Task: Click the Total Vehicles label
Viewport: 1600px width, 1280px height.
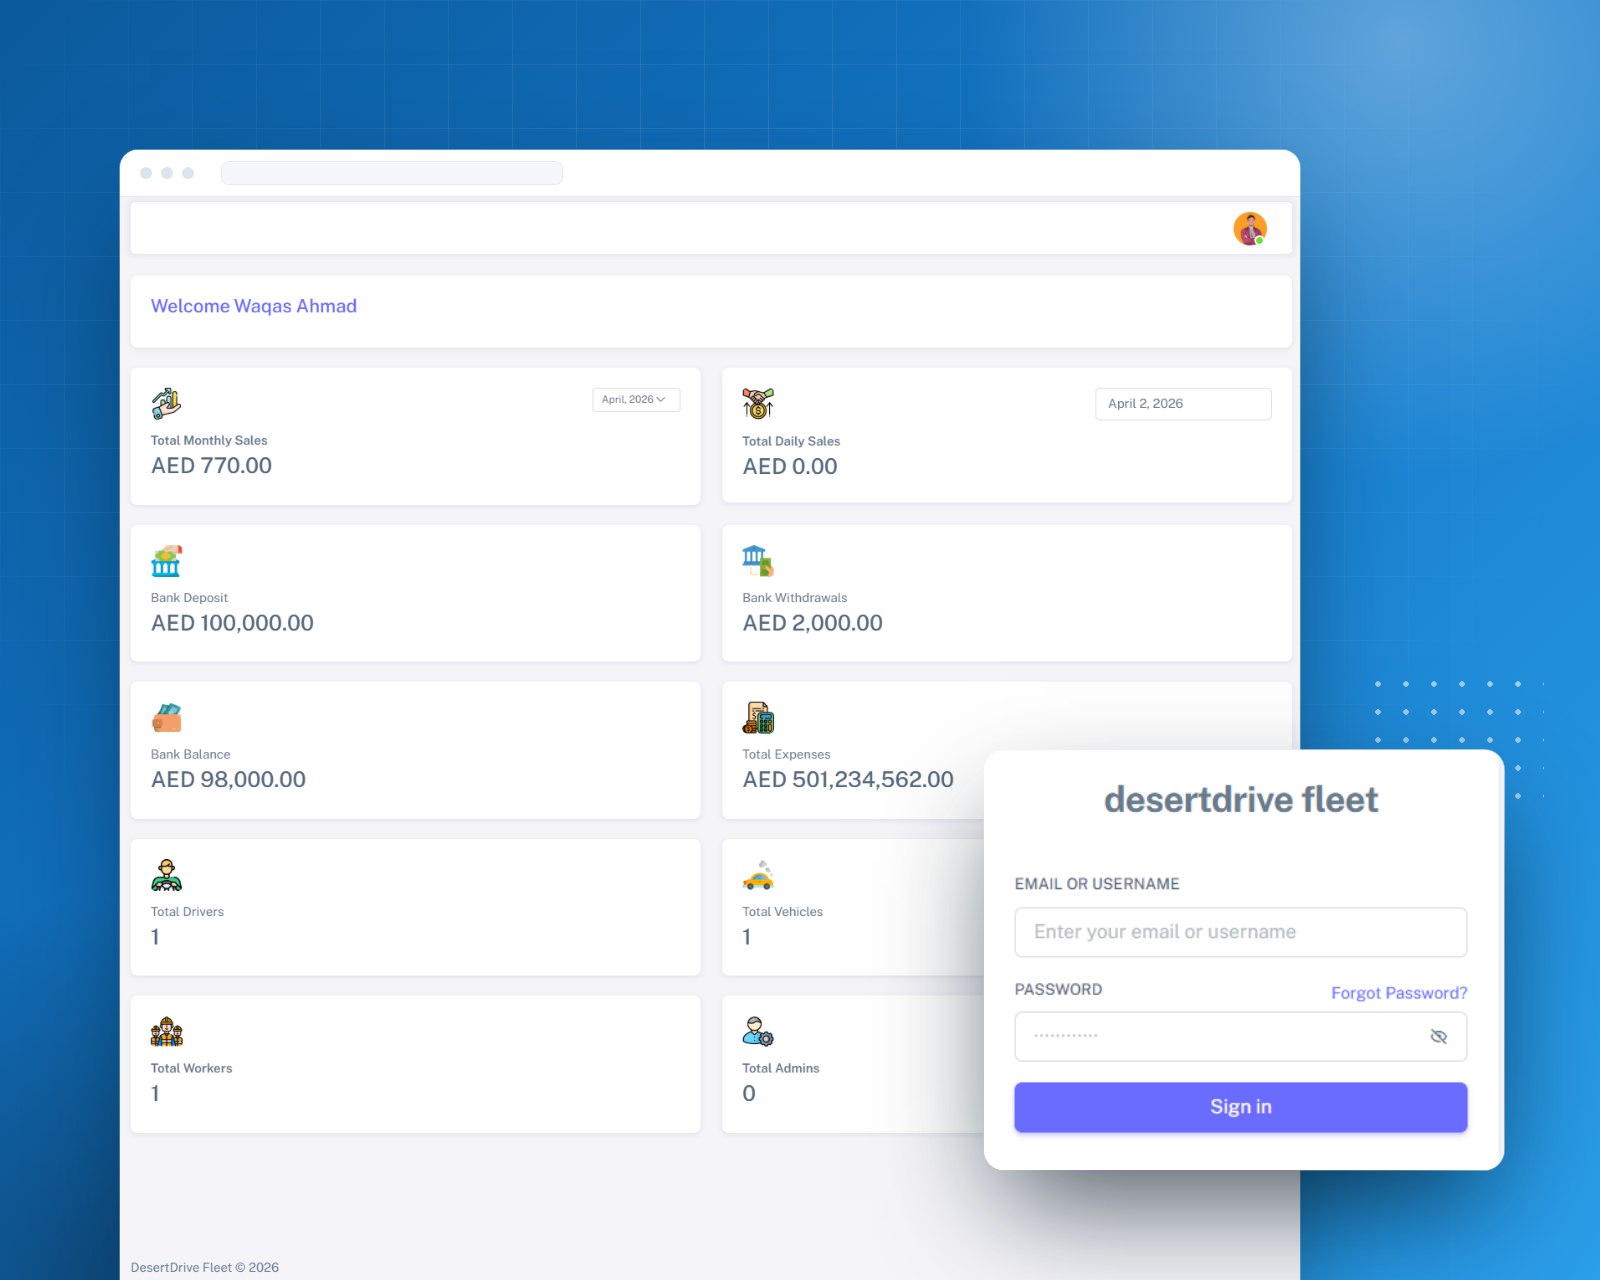Action: coord(782,912)
